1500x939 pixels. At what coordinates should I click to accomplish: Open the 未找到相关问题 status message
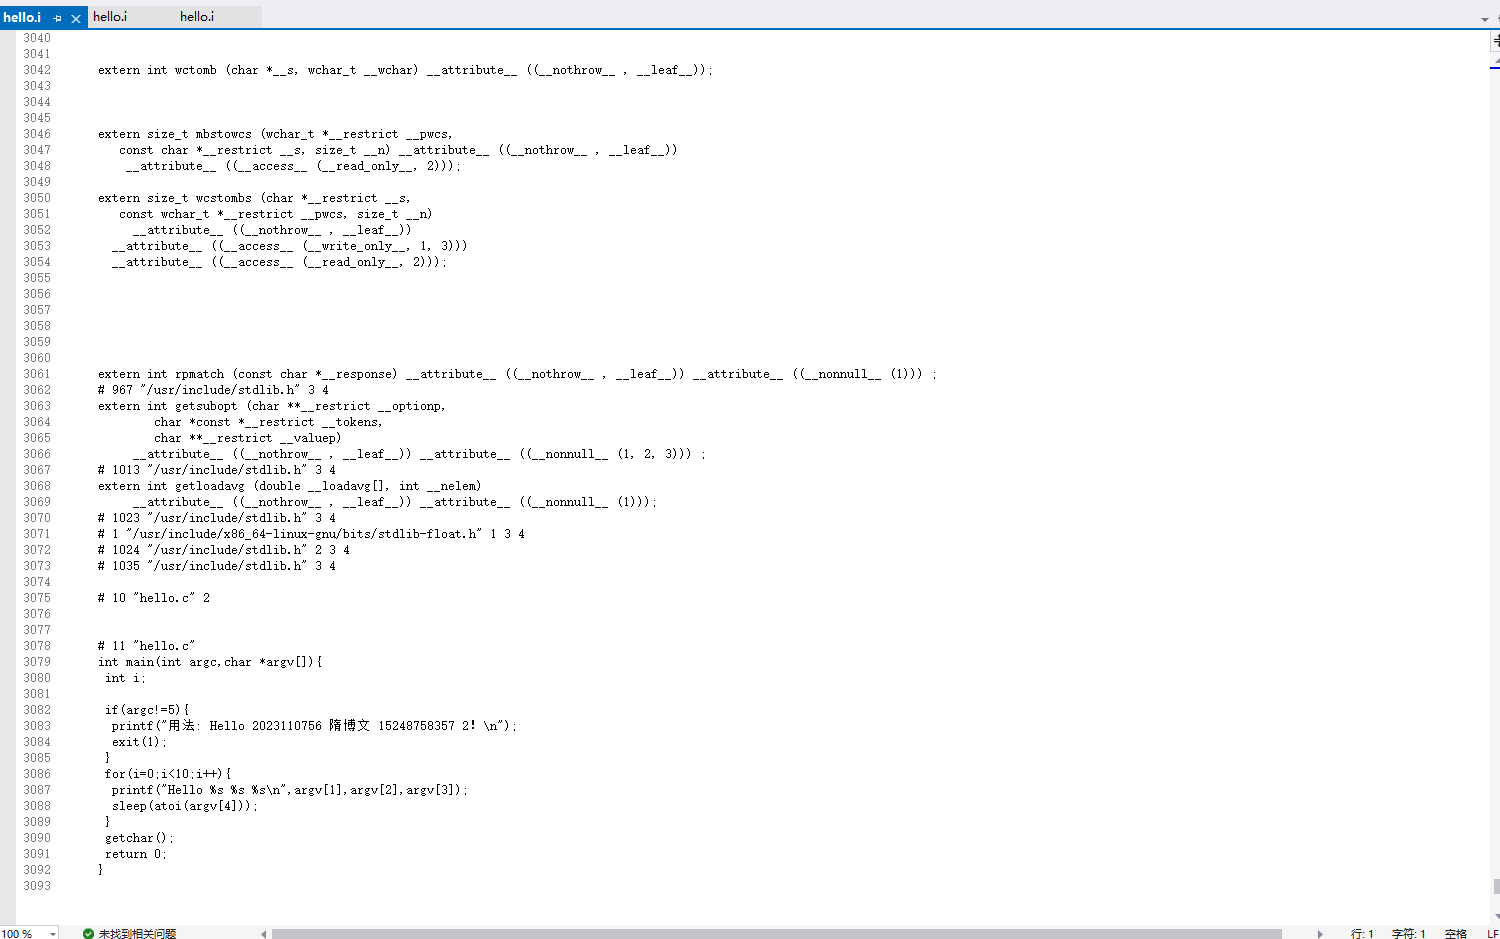[x=137, y=934]
